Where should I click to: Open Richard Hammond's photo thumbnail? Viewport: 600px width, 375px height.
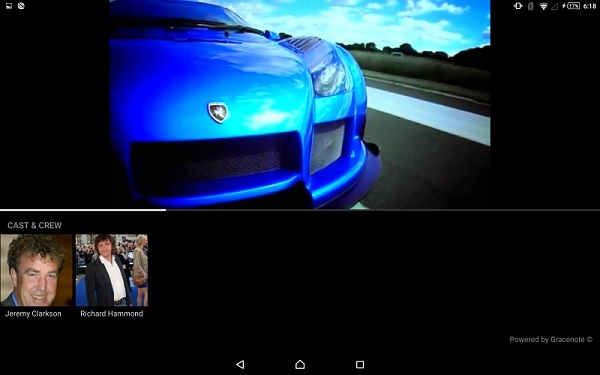tap(112, 270)
